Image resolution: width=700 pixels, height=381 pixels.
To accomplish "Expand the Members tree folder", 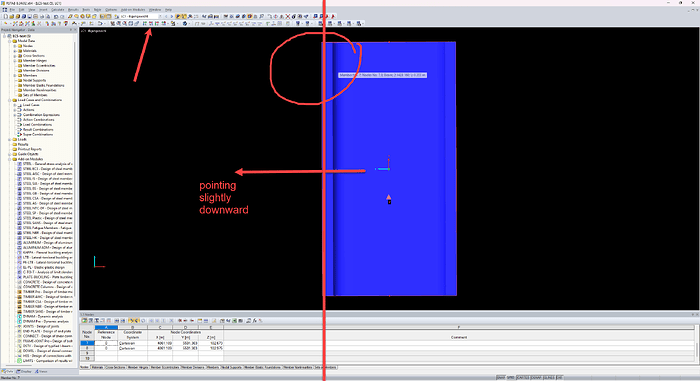I will point(14,75).
